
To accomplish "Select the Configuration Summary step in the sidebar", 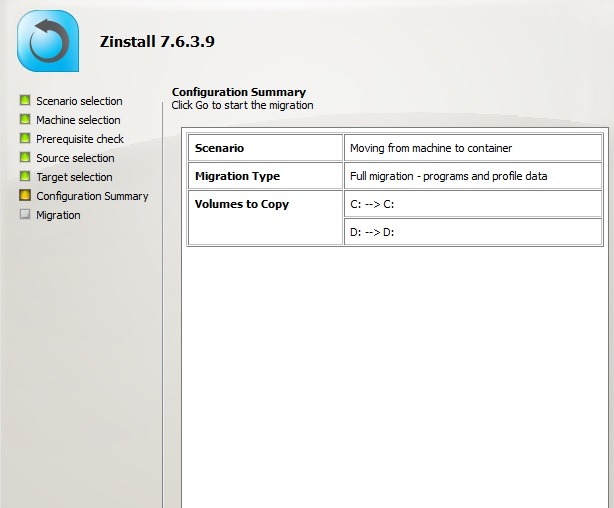I will pyautogui.click(x=92, y=196).
